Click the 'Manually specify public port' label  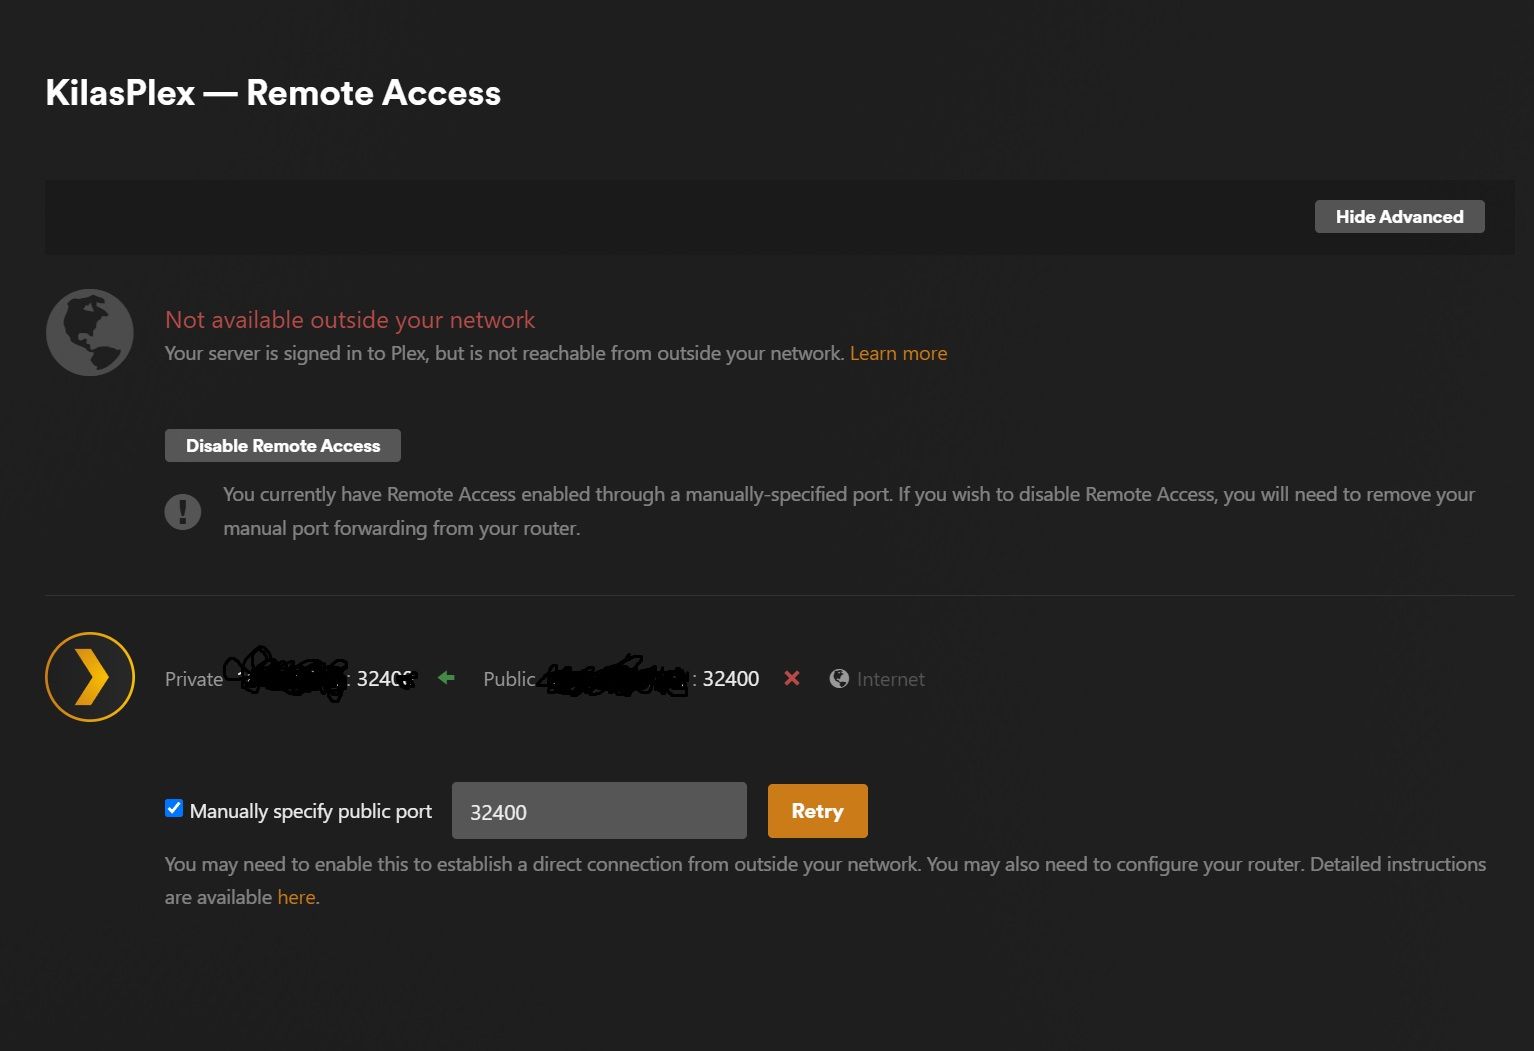[311, 811]
